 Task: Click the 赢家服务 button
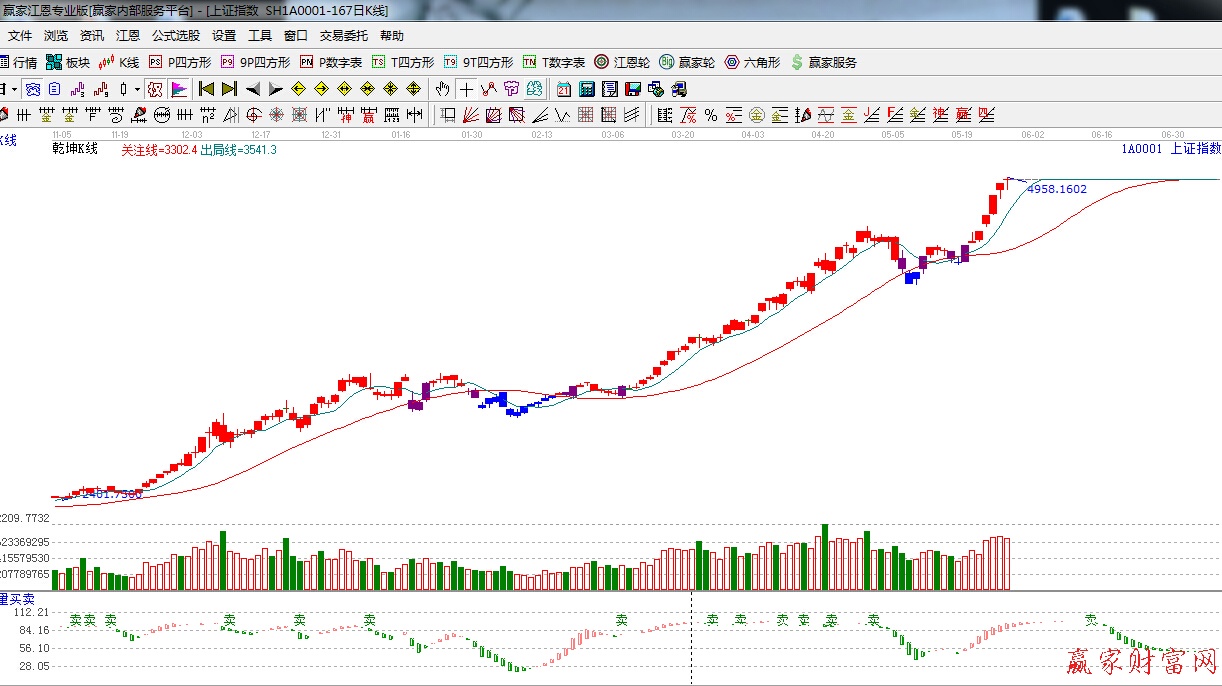coord(823,62)
